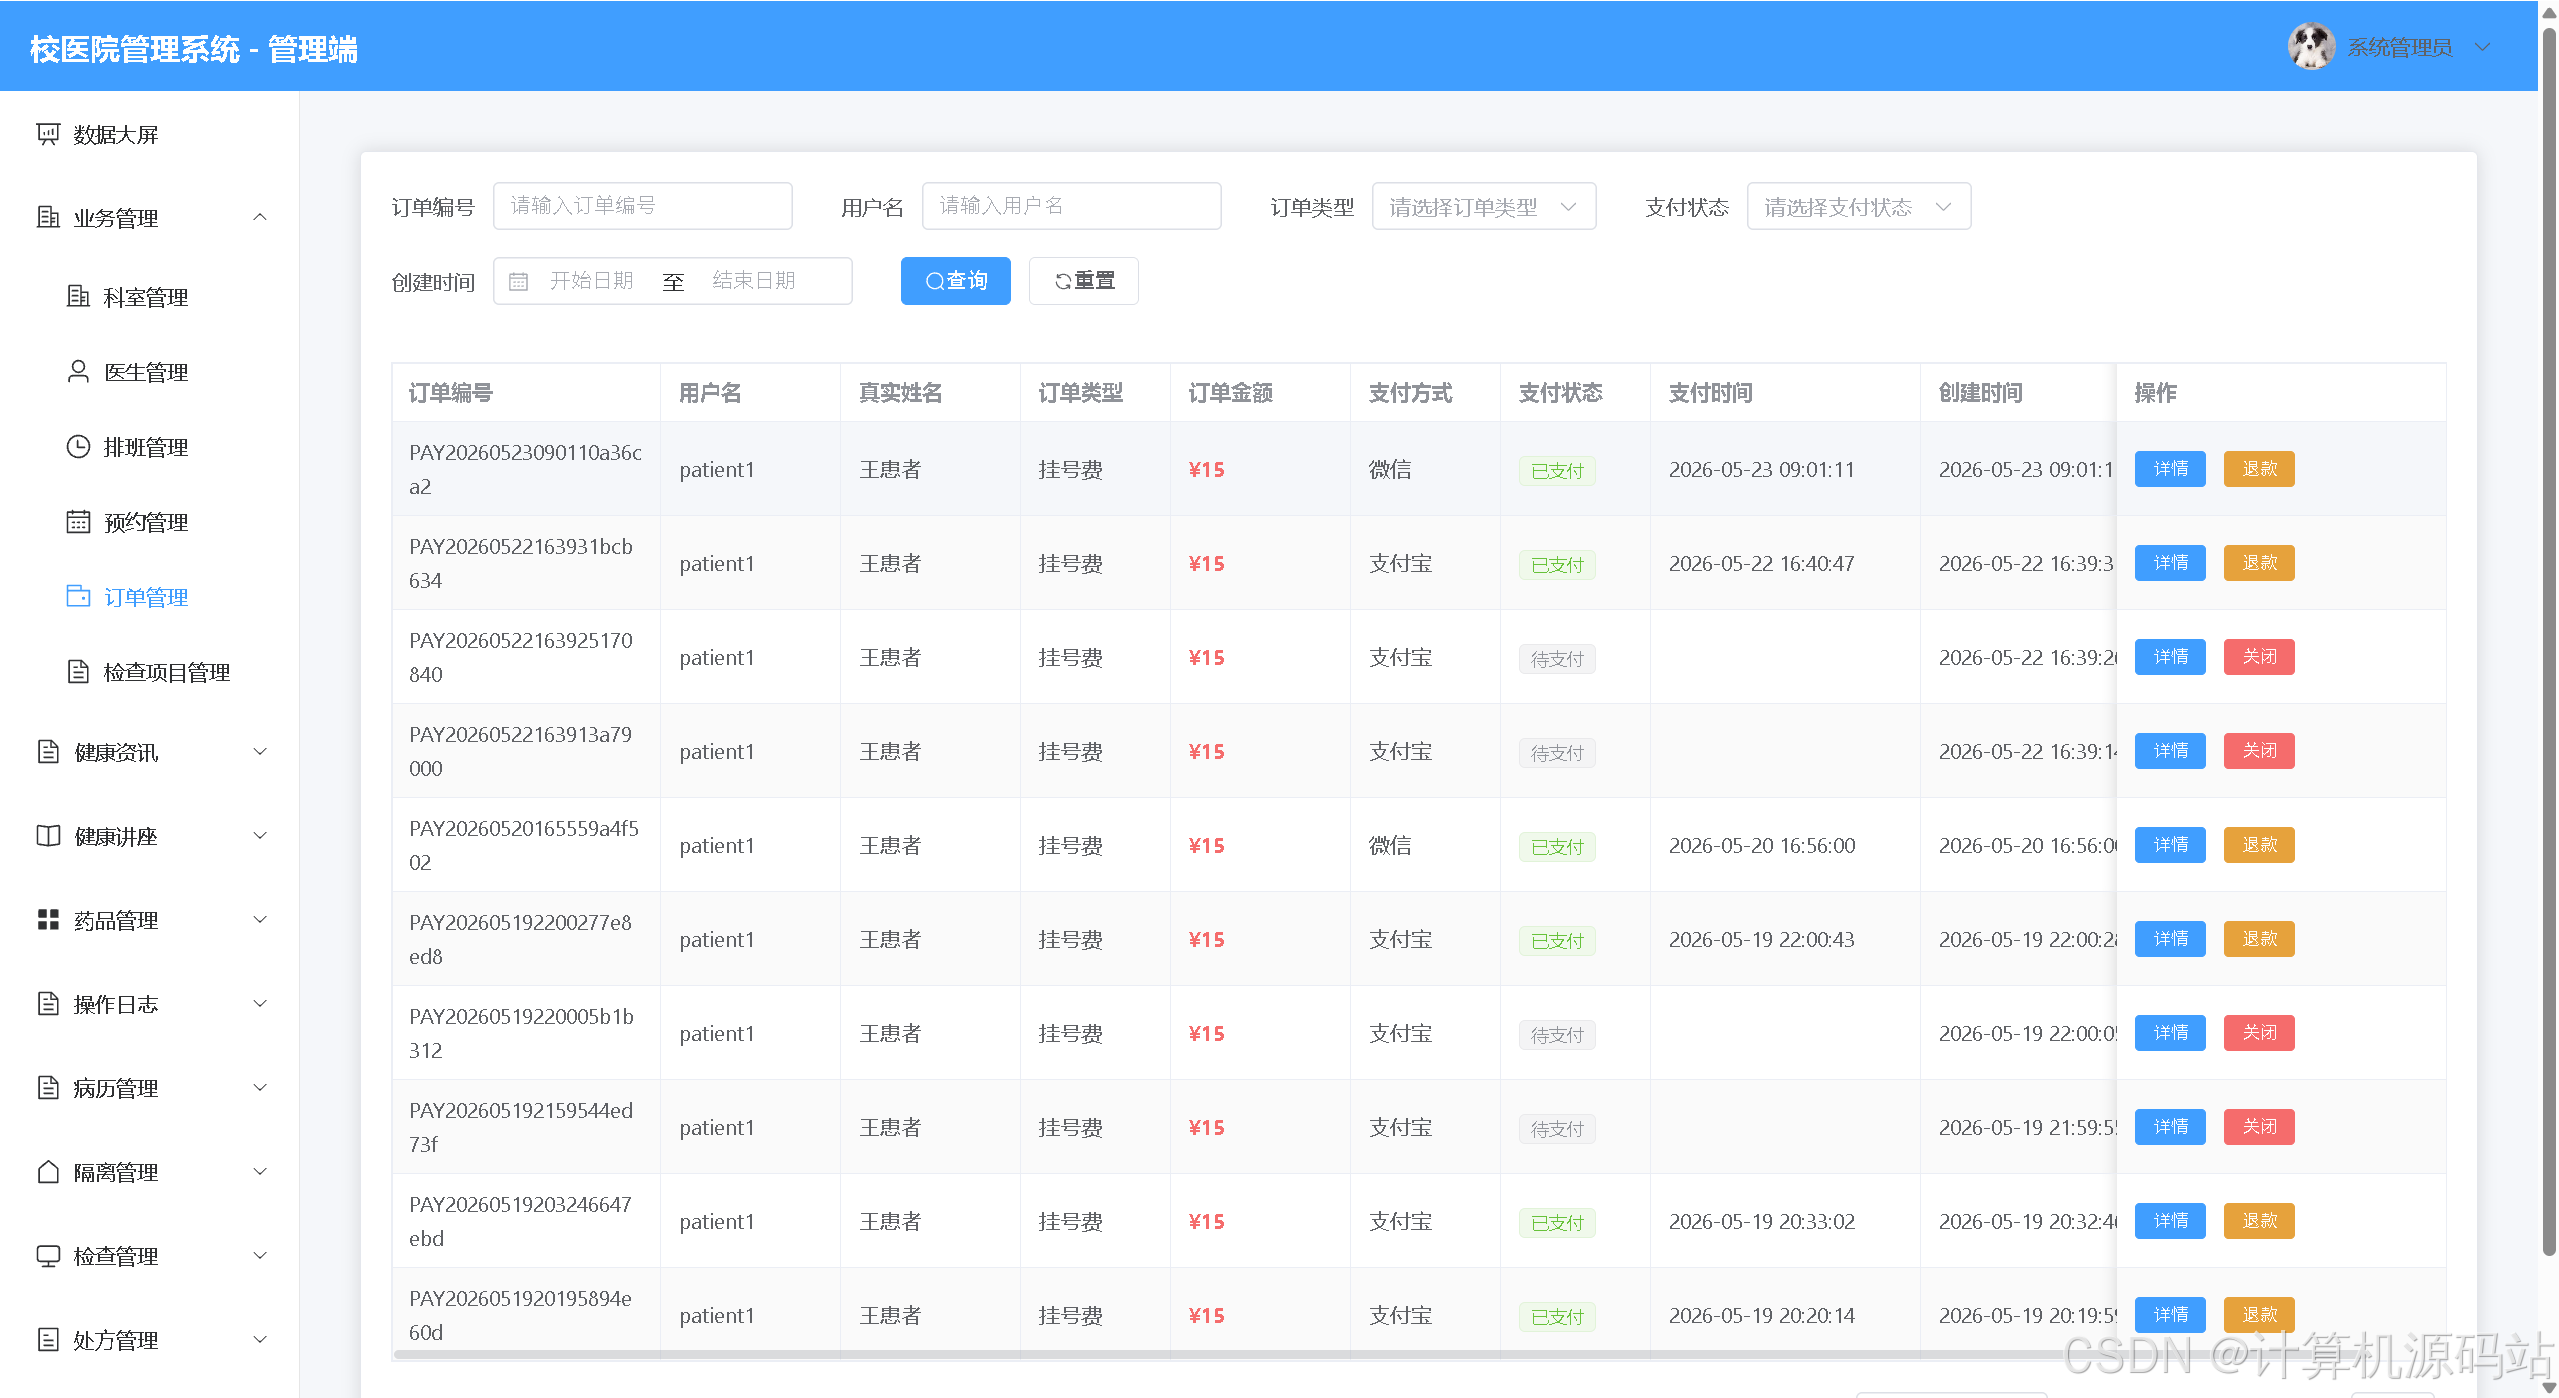Image resolution: width=2559 pixels, height=1398 pixels.
Task: Collapse the 业务管理 submenu
Action: pos(260,217)
